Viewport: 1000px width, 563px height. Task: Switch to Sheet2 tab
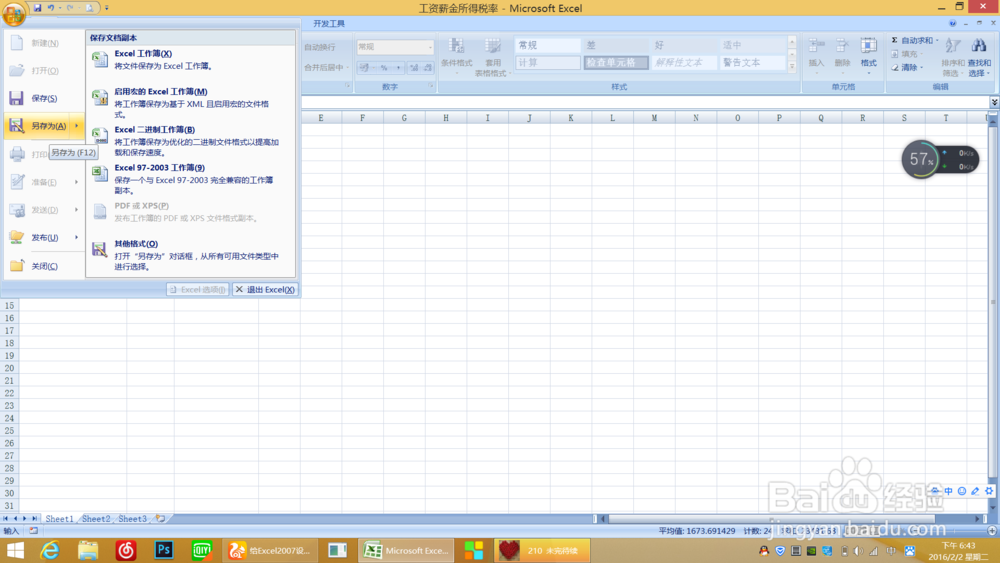[96, 519]
